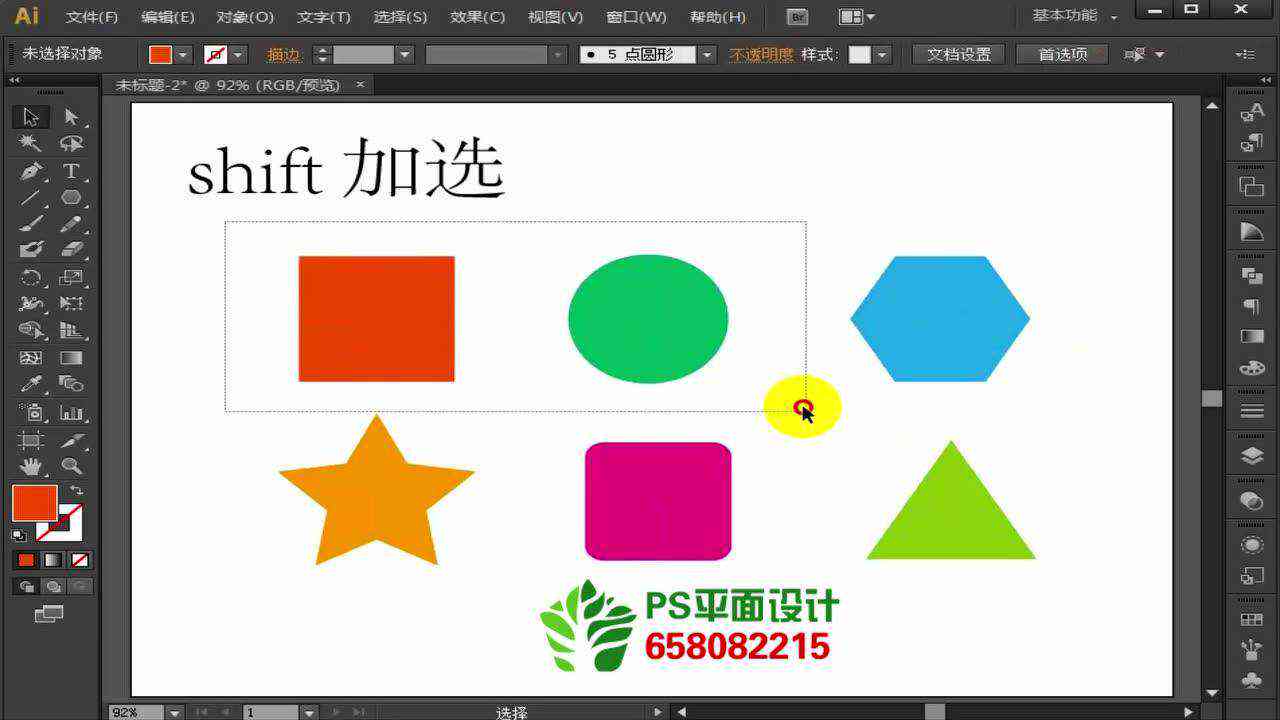Viewport: 1280px width, 720px height.
Task: Open Adobe Bridge with Br icon
Action: [x=797, y=16]
